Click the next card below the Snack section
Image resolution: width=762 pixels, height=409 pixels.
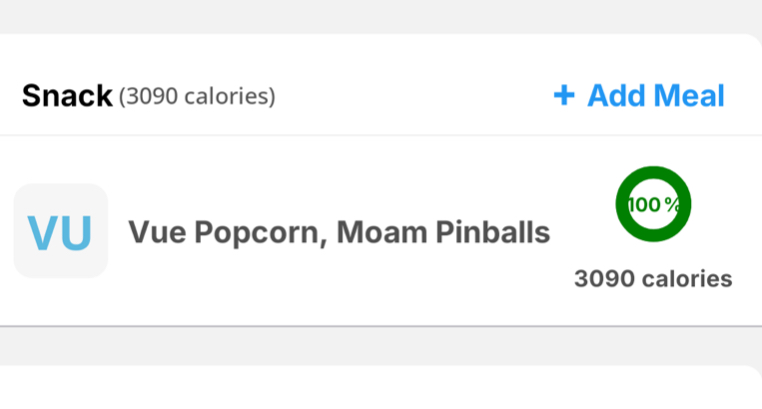click(380, 390)
